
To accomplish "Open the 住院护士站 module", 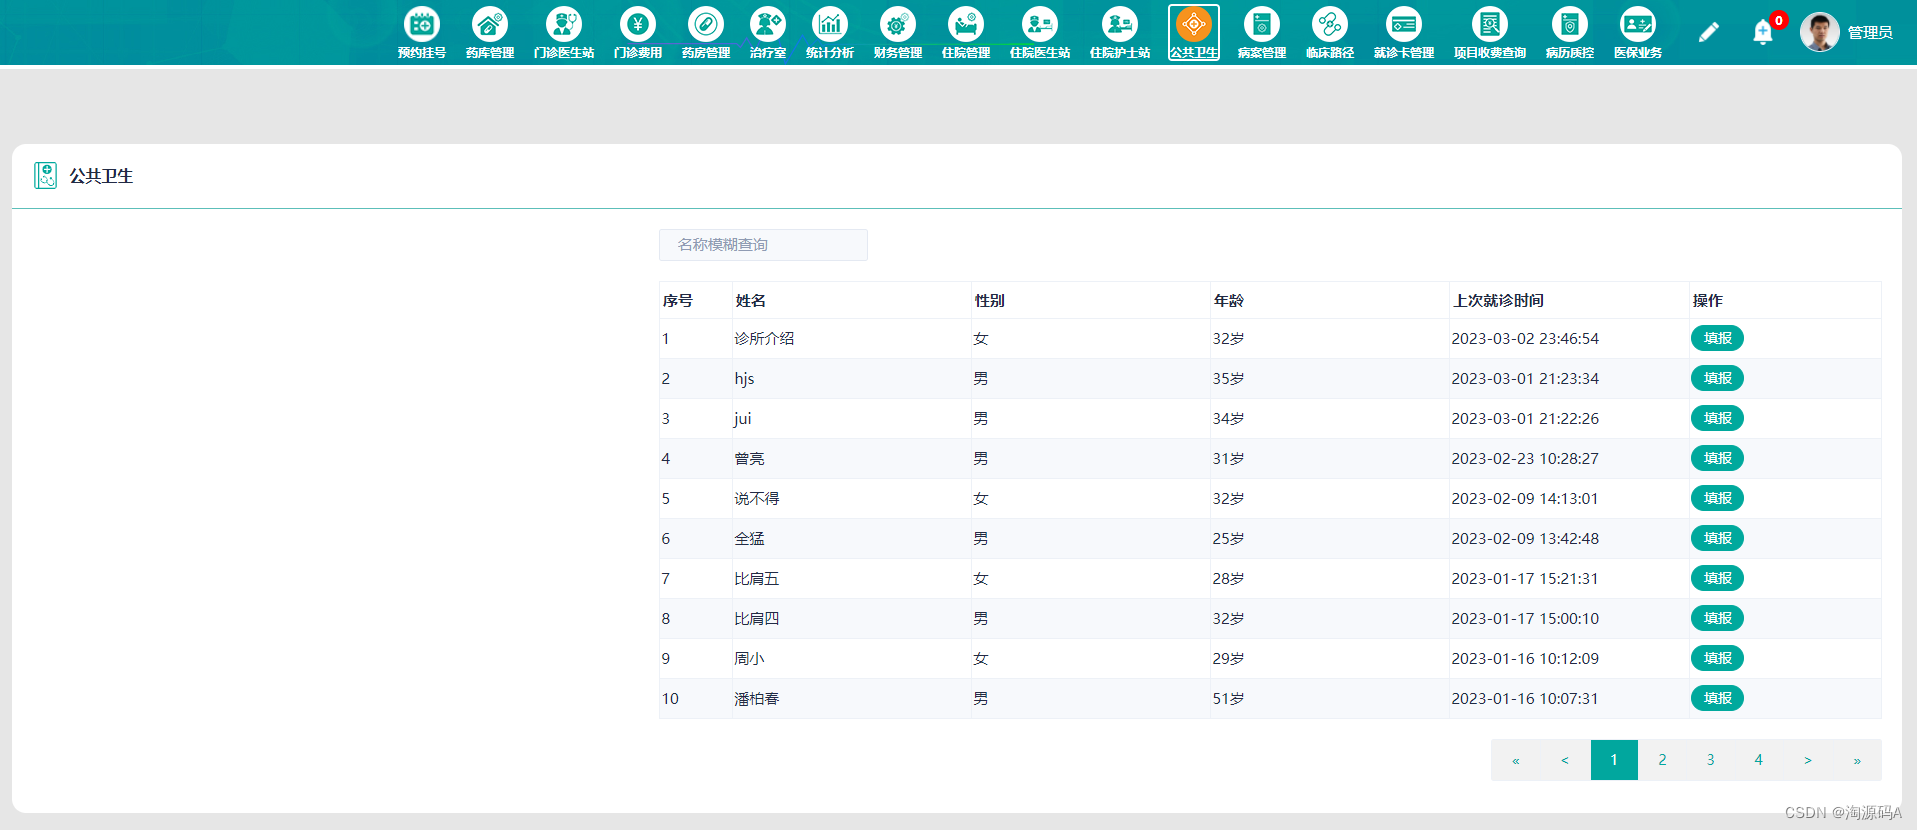I will pos(1120,32).
